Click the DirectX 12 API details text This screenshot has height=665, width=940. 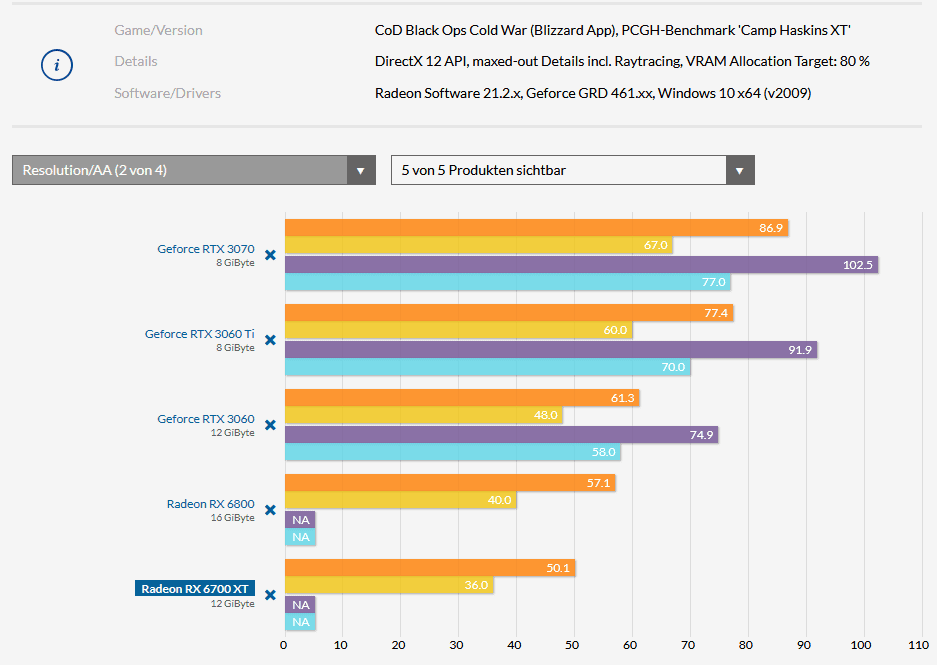(622, 62)
